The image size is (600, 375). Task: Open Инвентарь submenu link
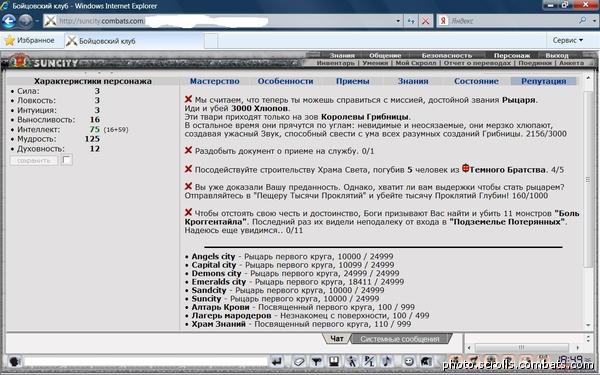[336, 63]
